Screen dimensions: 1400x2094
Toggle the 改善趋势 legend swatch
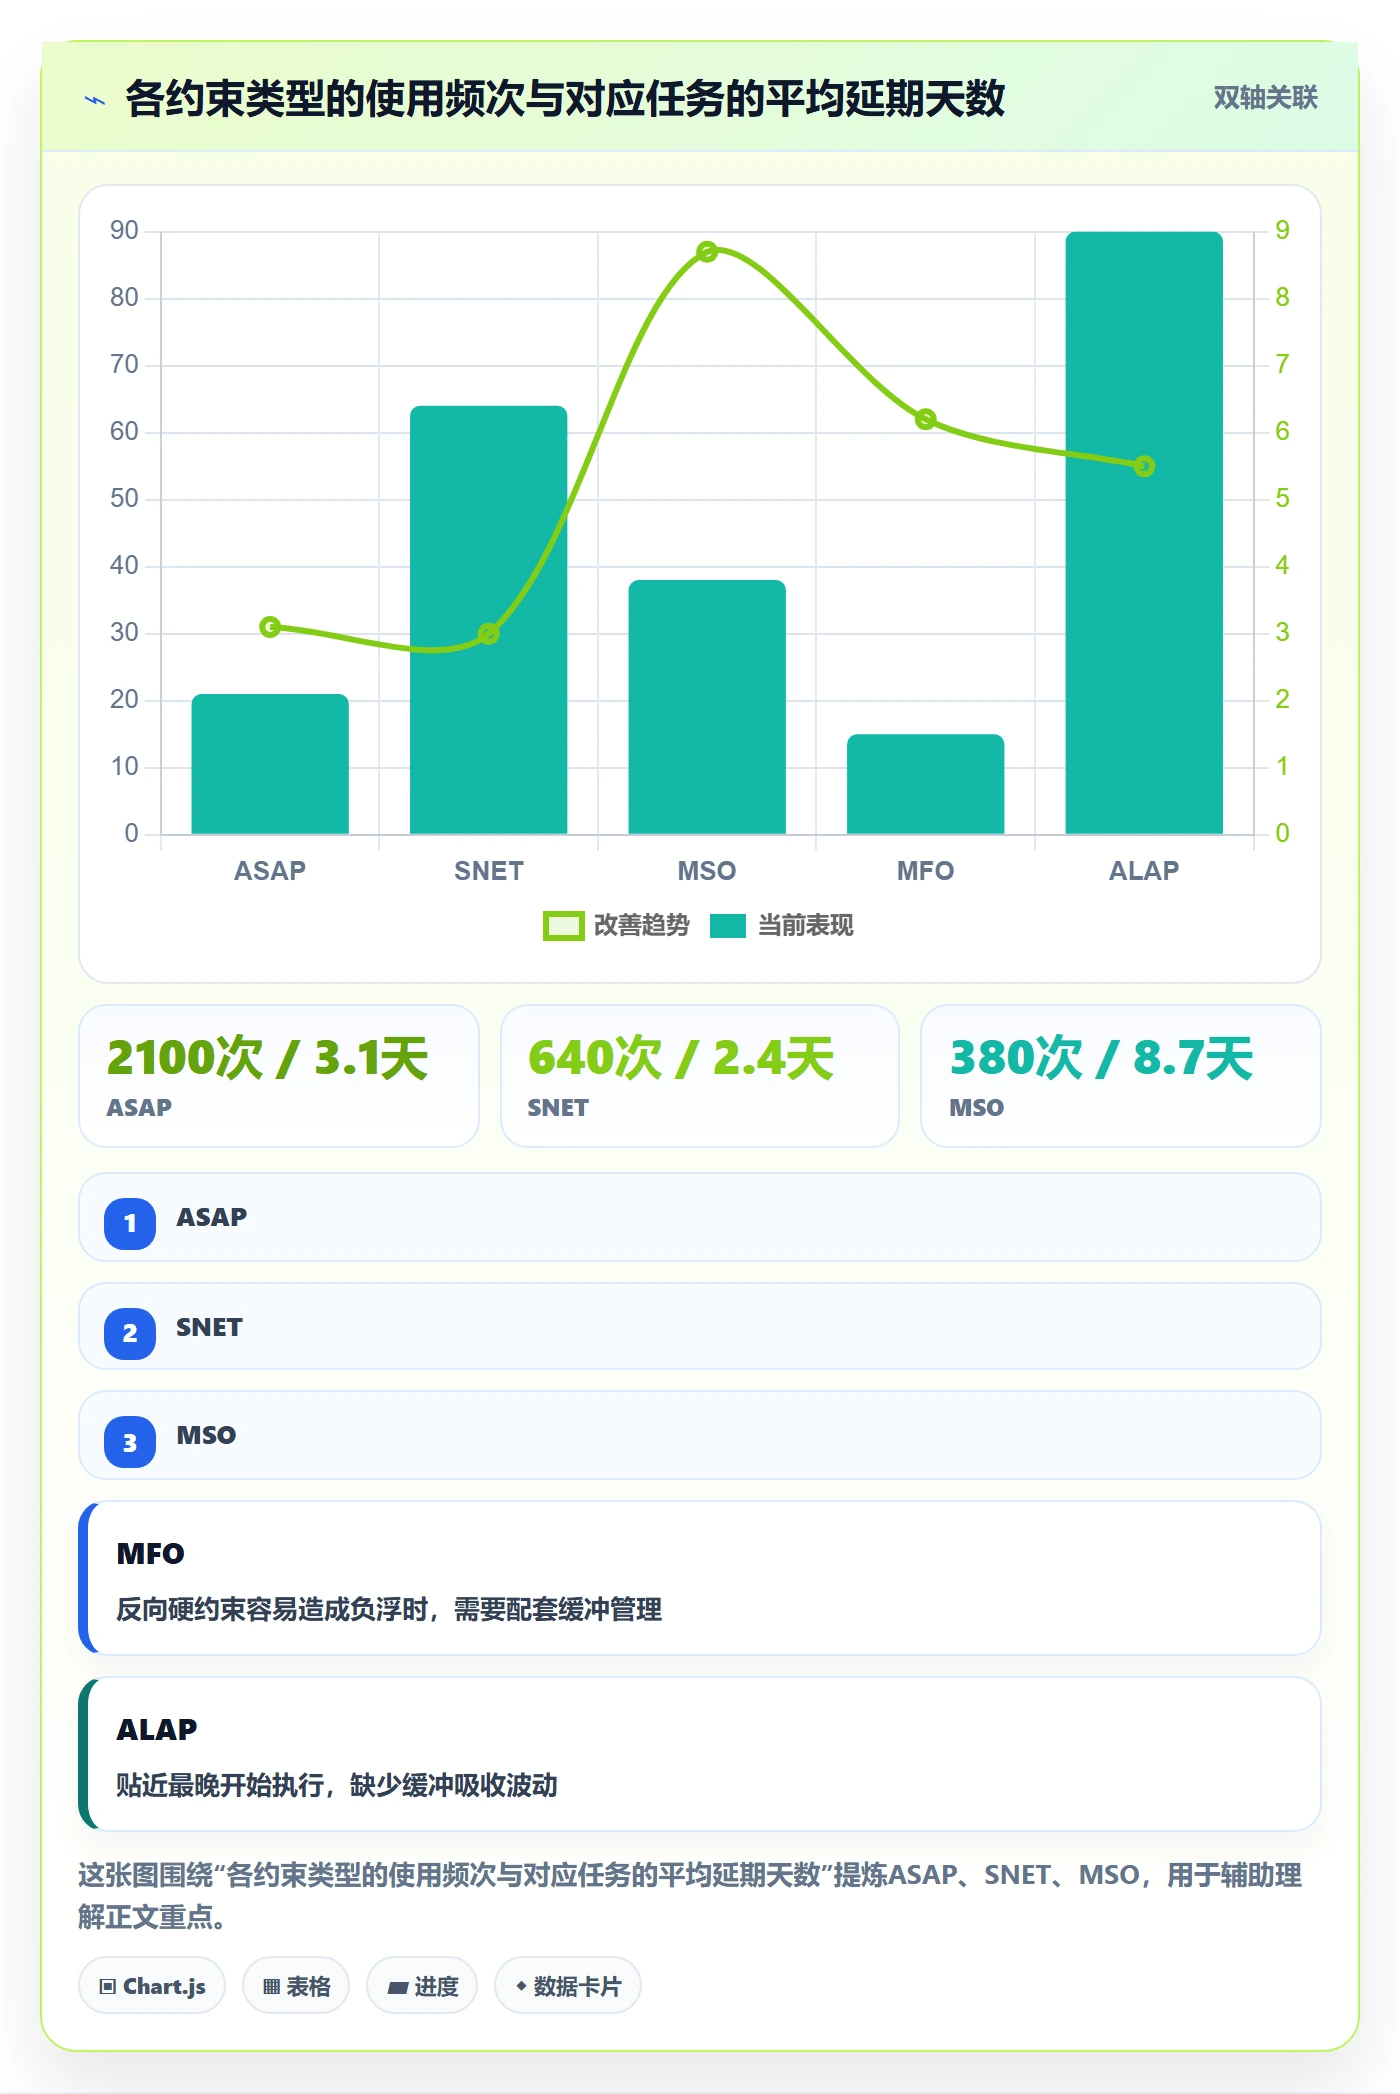[563, 926]
